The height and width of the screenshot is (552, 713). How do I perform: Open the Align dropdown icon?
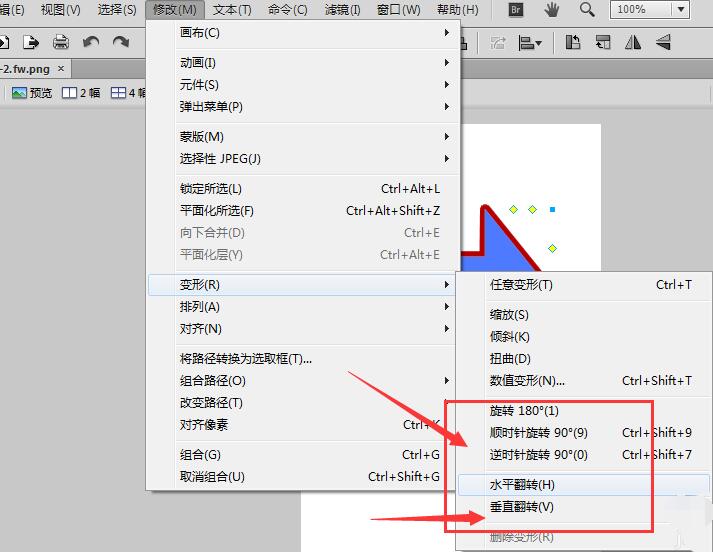(530, 43)
